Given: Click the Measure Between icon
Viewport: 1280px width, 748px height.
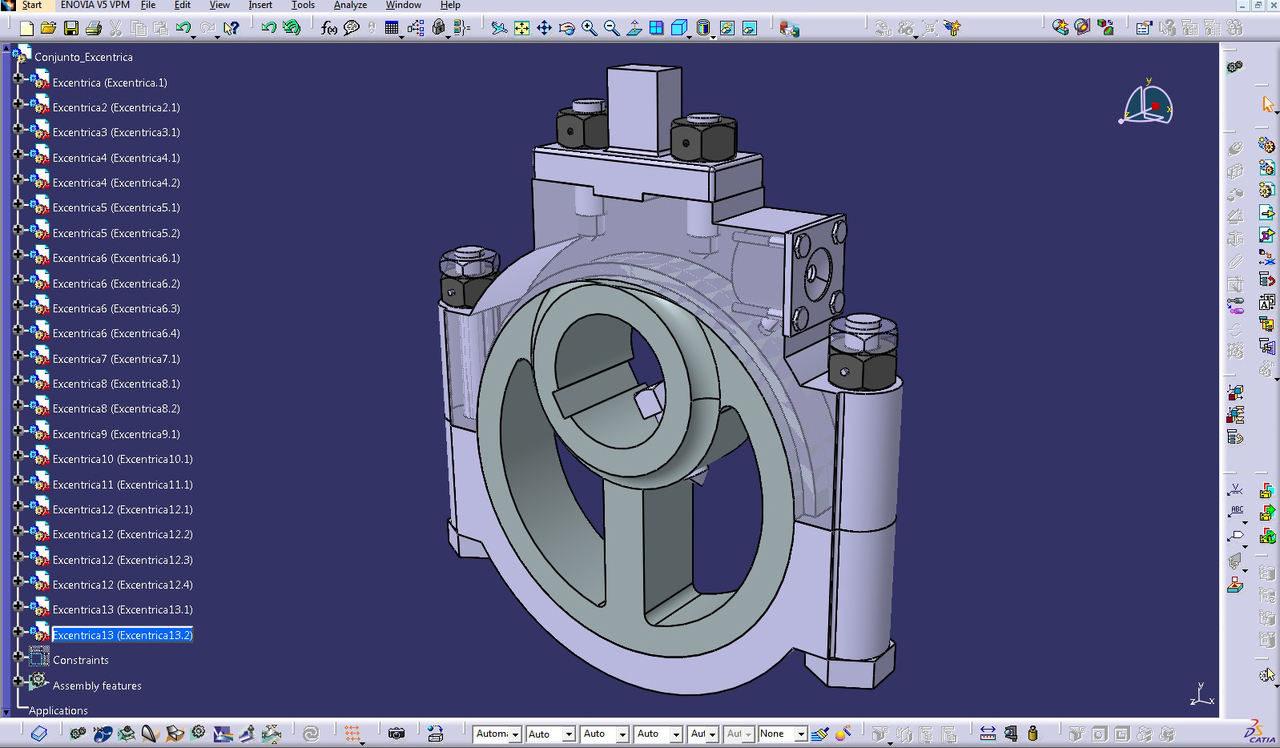Looking at the screenshot, I should click(987, 734).
